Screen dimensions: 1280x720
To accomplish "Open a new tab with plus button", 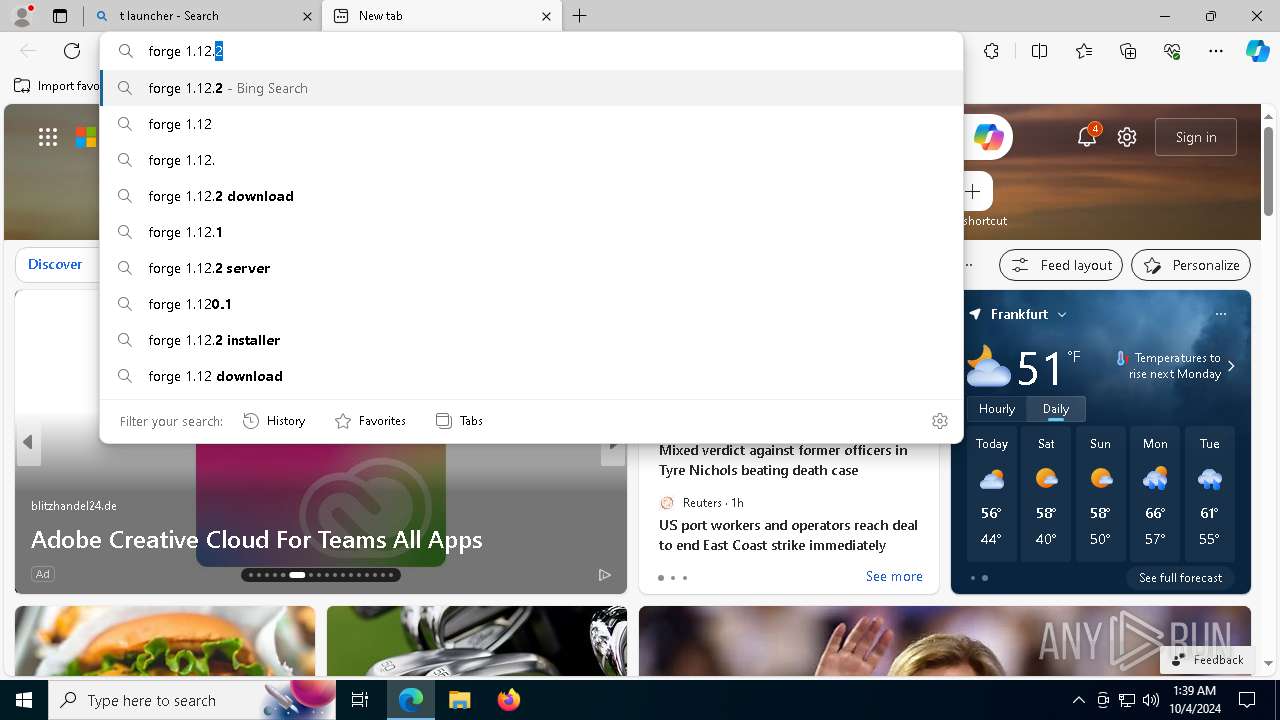I will pos(580,16).
